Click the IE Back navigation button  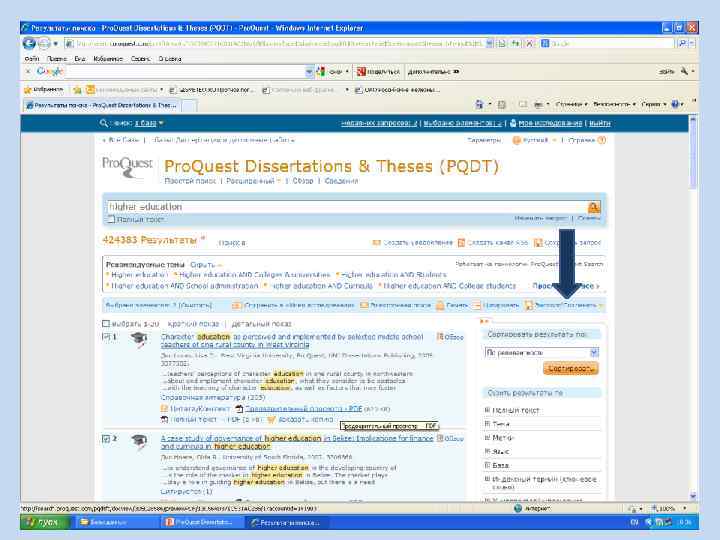[29, 44]
